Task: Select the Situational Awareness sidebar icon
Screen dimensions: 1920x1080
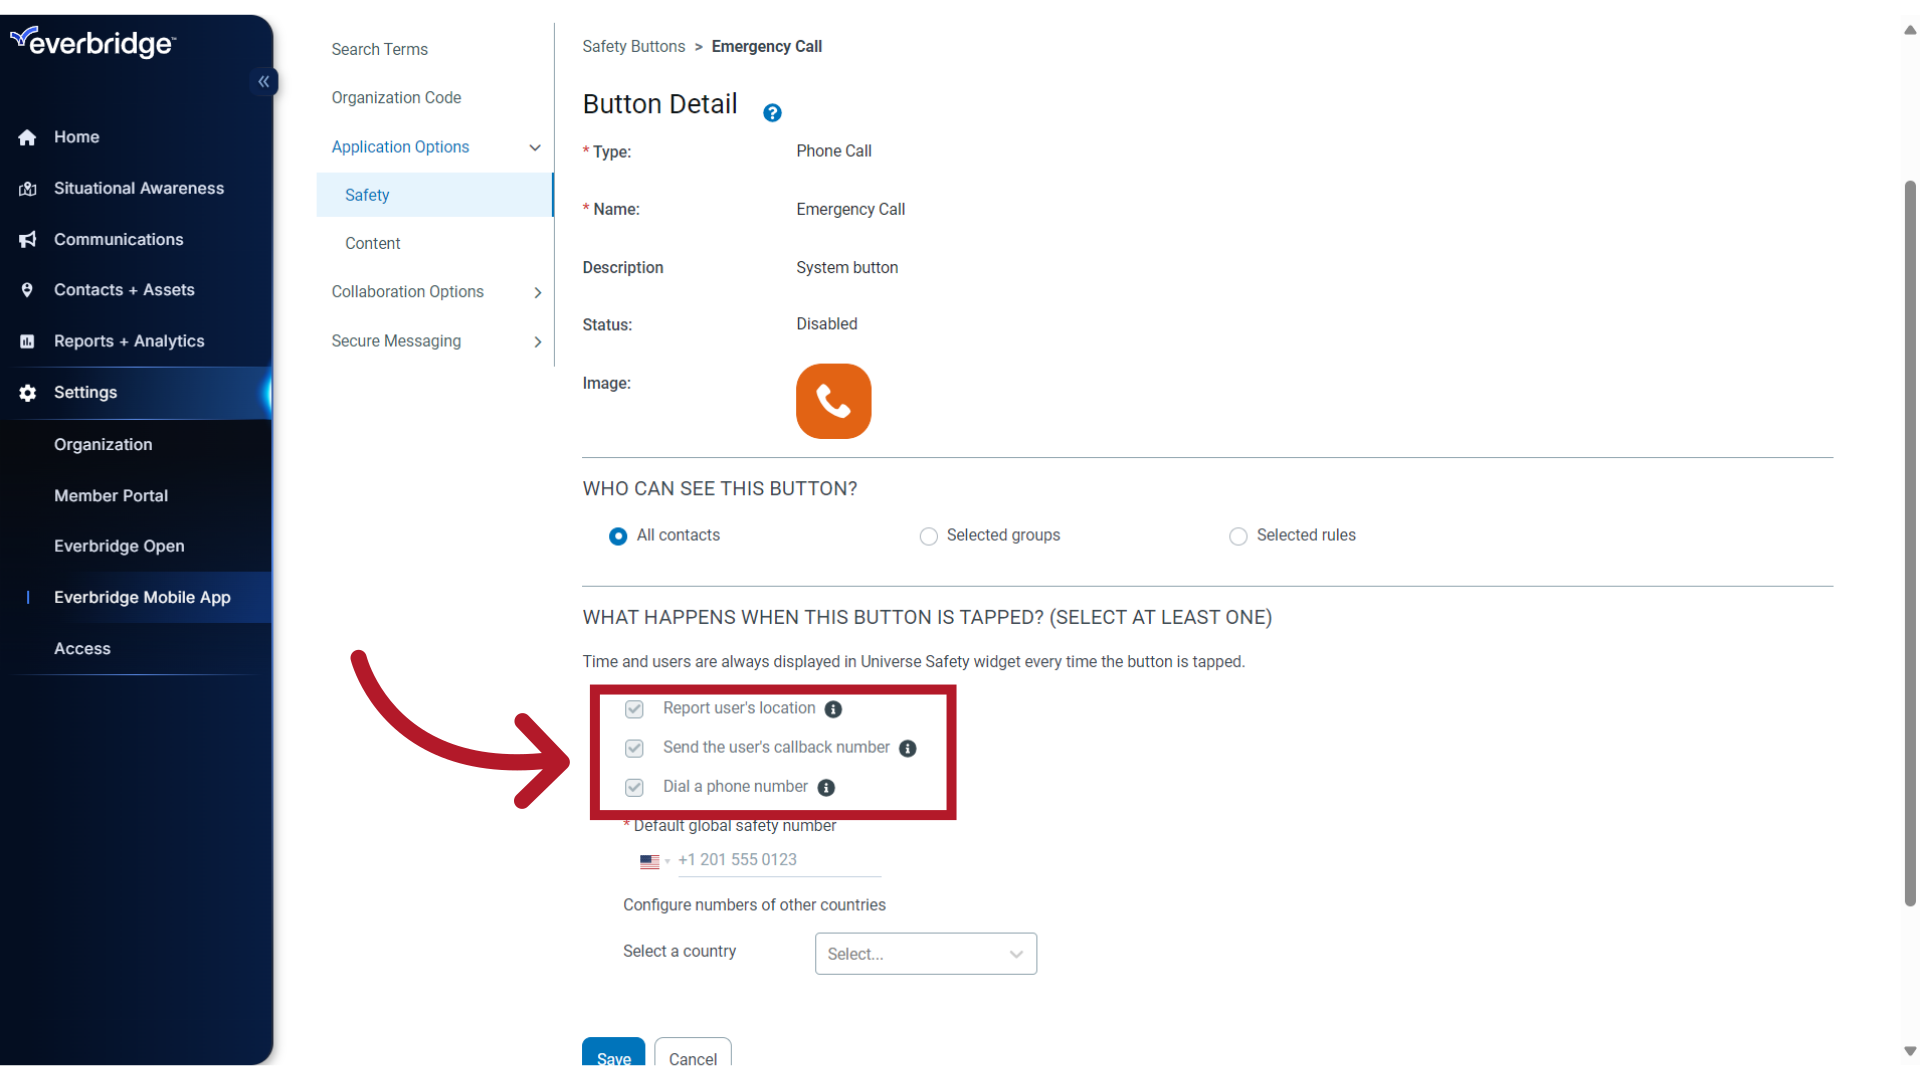Action: click(x=27, y=188)
